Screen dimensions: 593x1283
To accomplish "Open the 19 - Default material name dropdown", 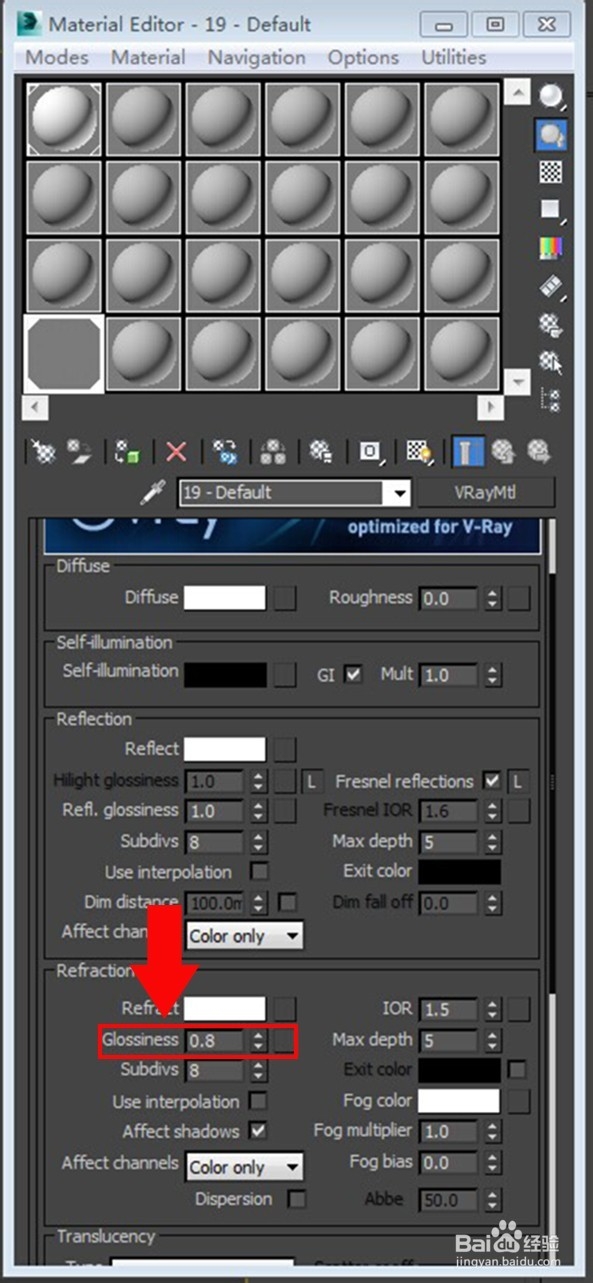I will point(400,493).
